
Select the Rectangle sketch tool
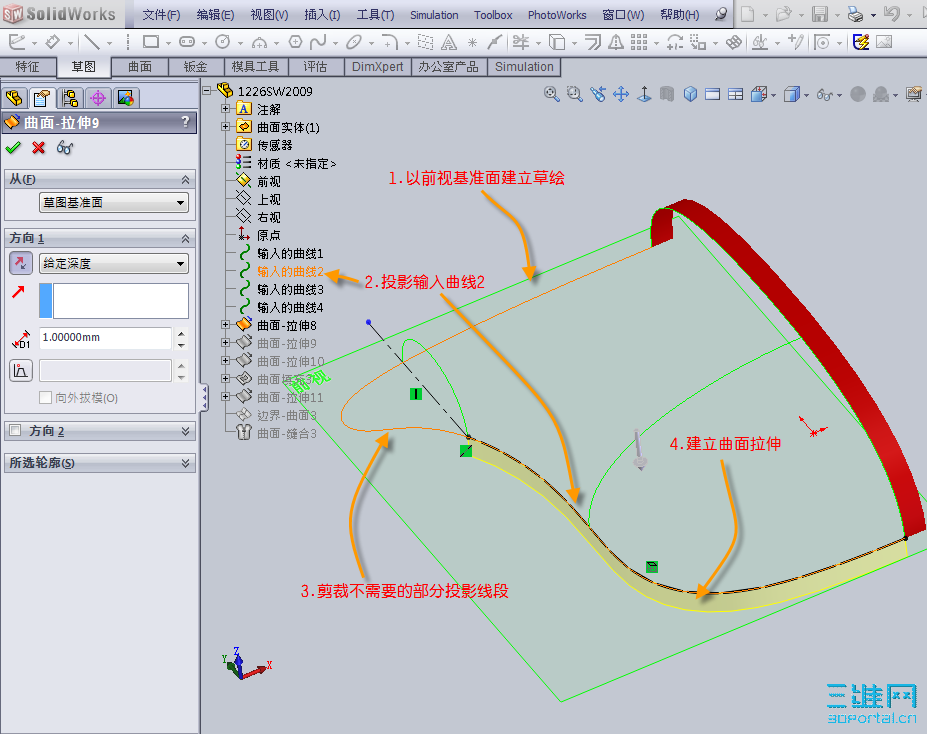coord(151,42)
